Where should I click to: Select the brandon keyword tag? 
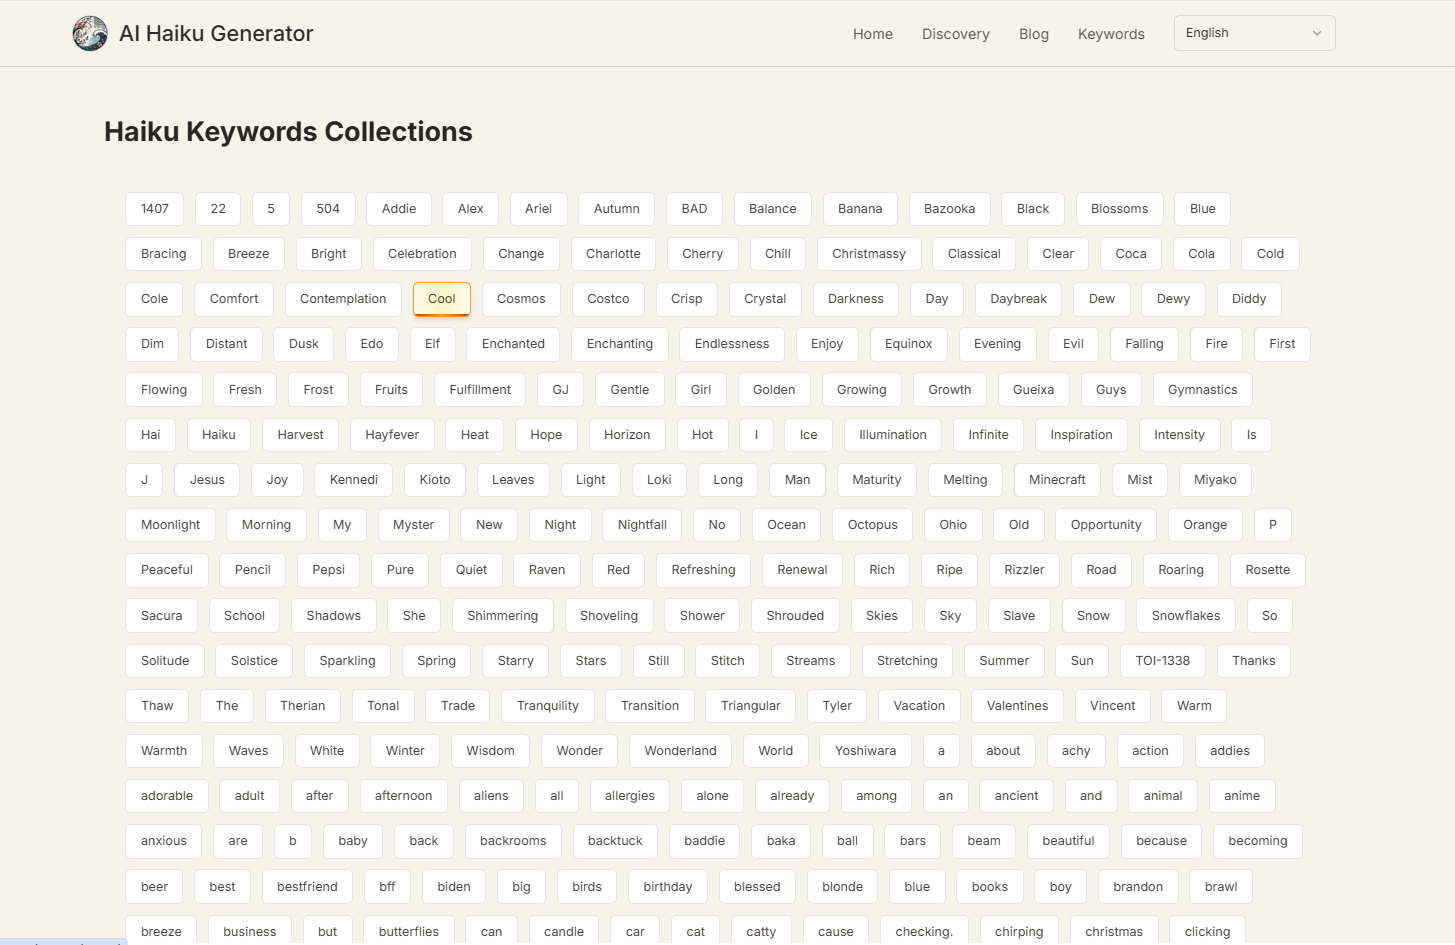[1137, 887]
